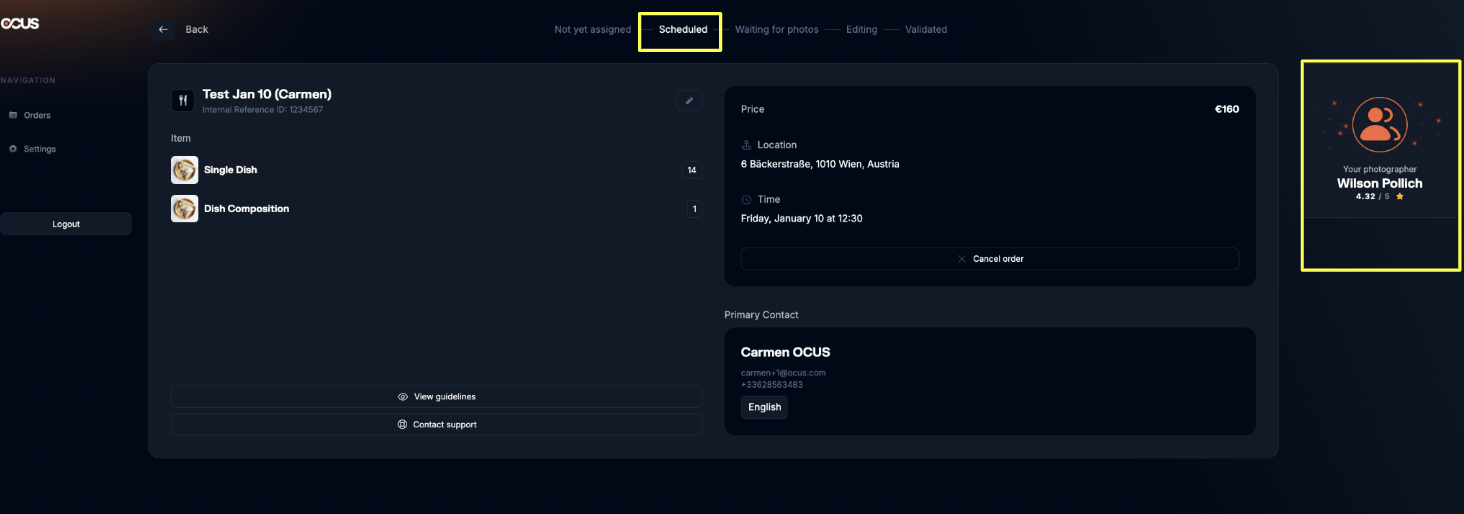
Task: Open Settings in the navigation sidebar
Action: (x=39, y=149)
